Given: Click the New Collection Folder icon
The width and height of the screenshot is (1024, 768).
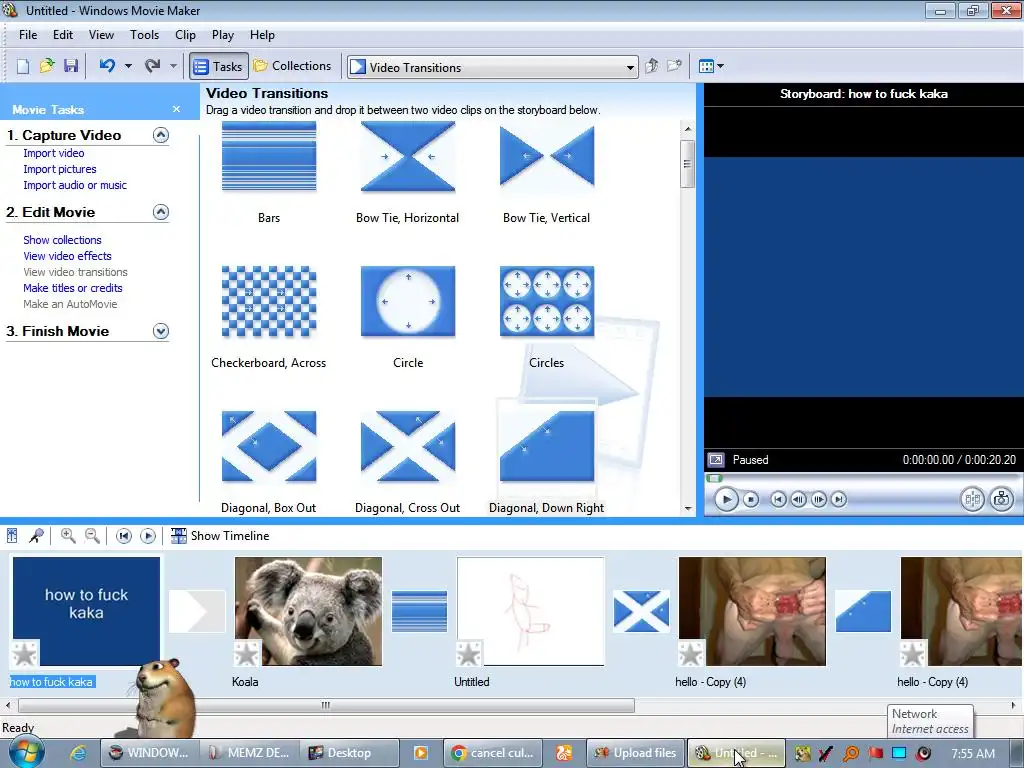Looking at the screenshot, I should coord(674,66).
